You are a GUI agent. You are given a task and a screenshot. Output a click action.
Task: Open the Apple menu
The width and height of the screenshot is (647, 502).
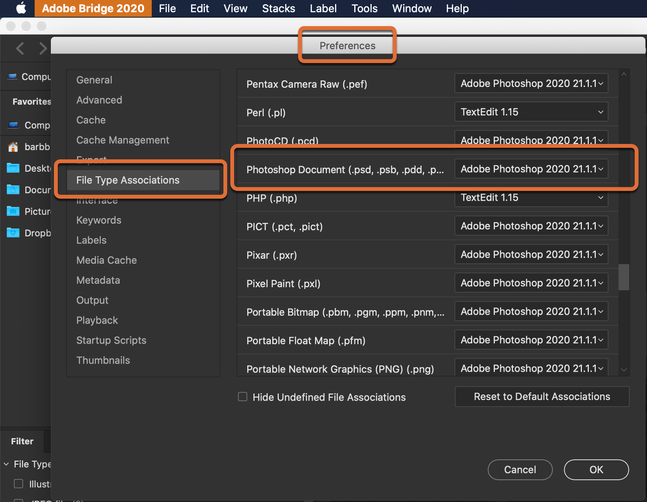(20, 9)
